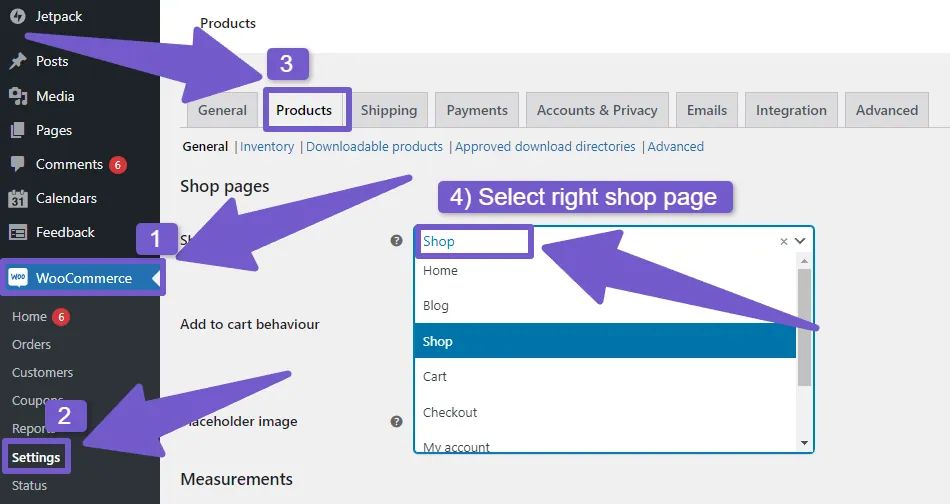
Task: Click help tooltip icon beside Shop page dropdown
Action: pyautogui.click(x=396, y=240)
